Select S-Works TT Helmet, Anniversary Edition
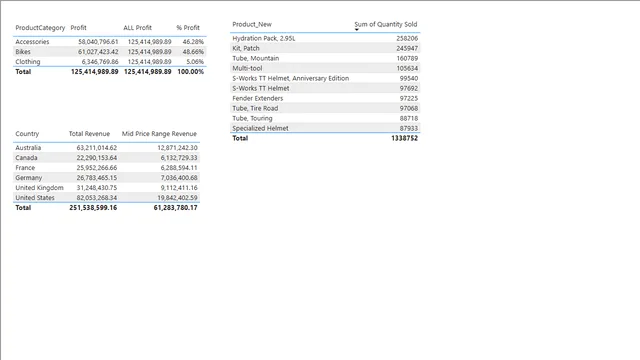Screen dimensions: 640x360 (291, 78)
